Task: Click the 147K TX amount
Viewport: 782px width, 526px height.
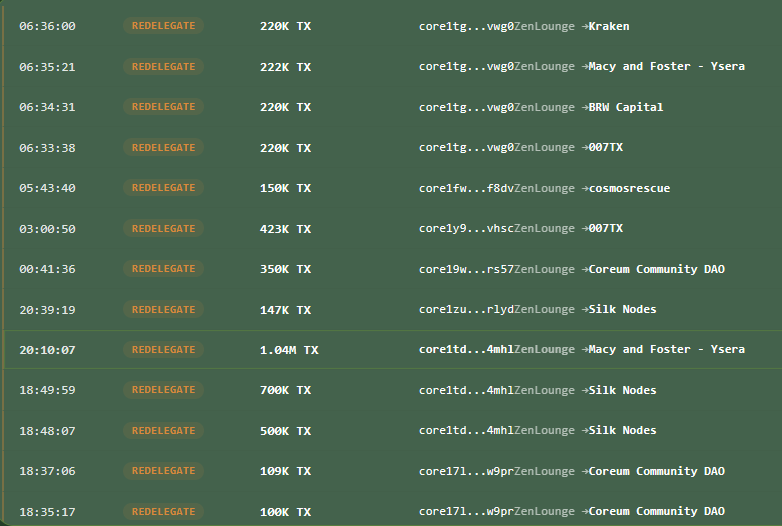Action: 285,310
